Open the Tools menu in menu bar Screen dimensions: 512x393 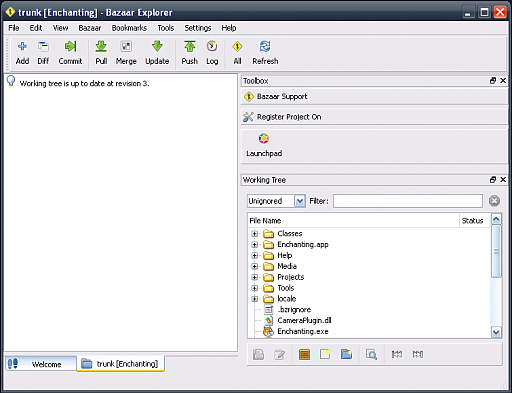point(166,28)
